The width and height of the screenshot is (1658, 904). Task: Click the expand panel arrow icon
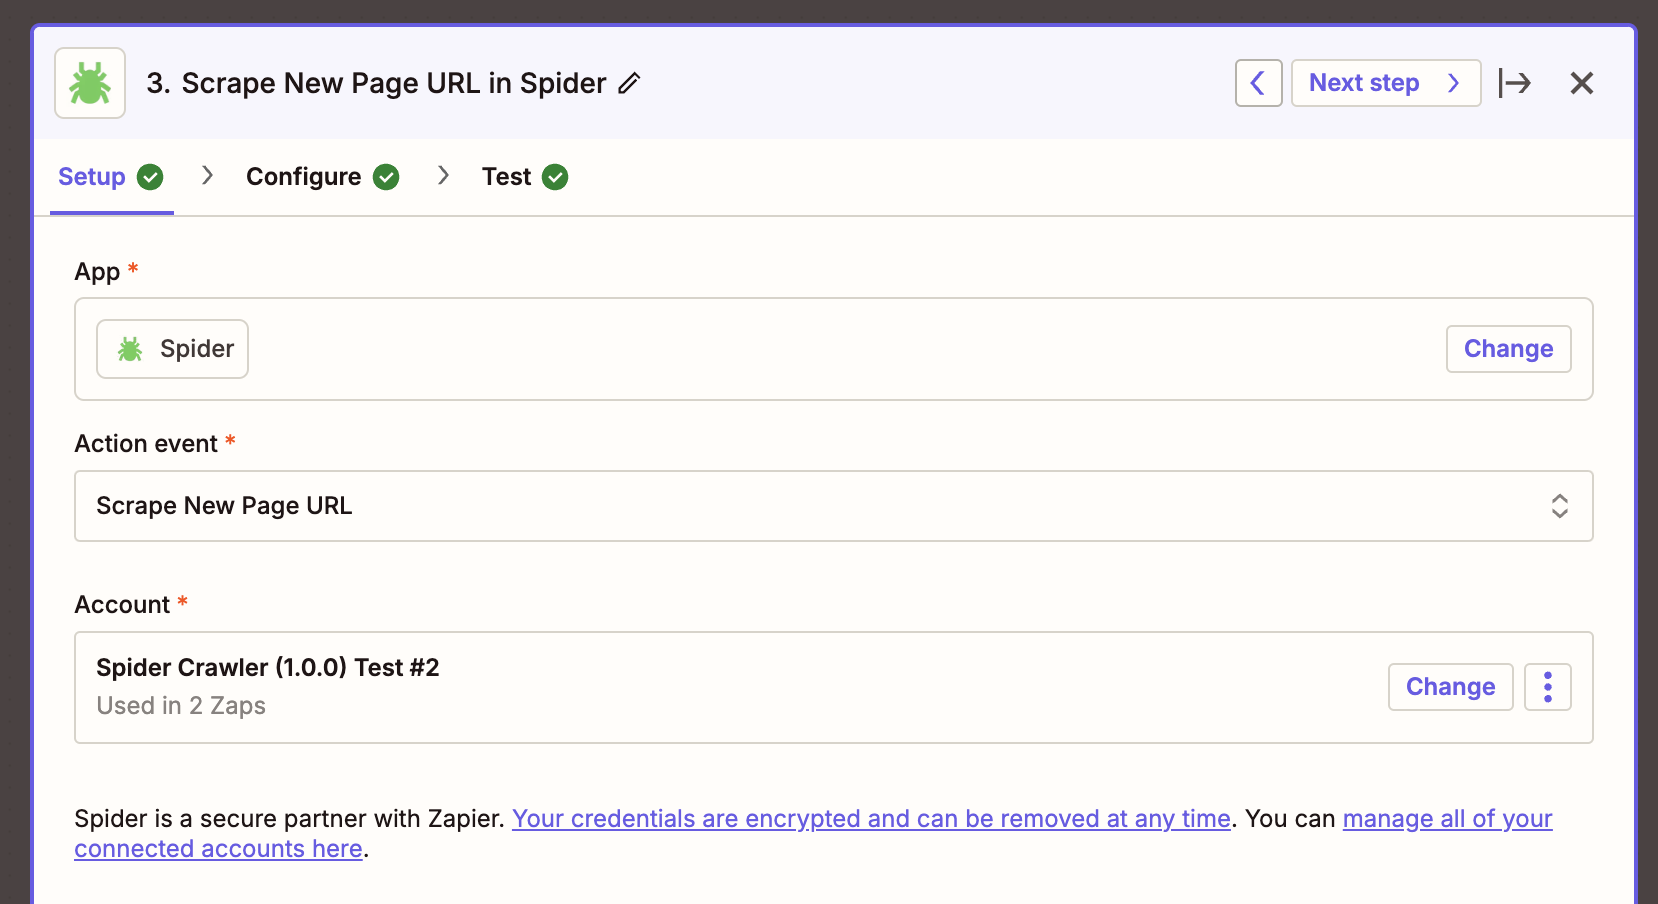click(1514, 83)
